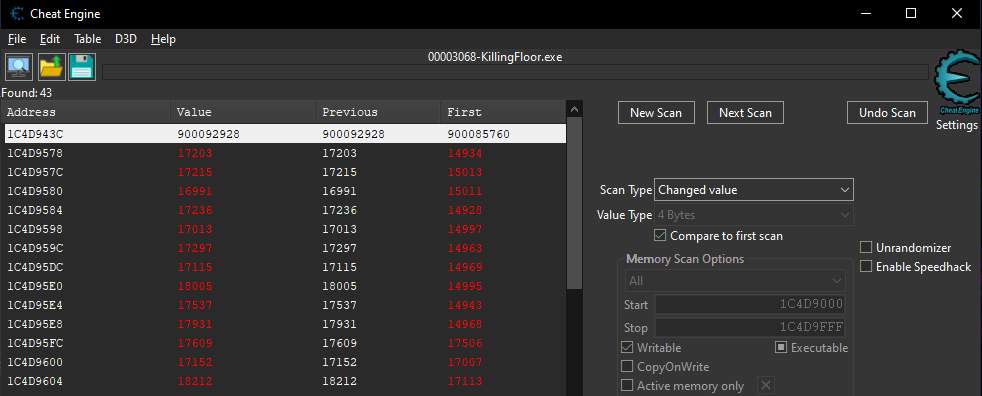This screenshot has width=982, height=396.
Task: Click the red value 18005
Action: 195,286
